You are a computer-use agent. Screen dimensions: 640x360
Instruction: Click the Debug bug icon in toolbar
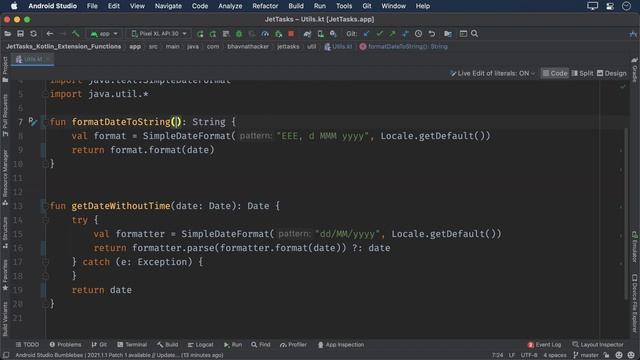[x=239, y=34]
